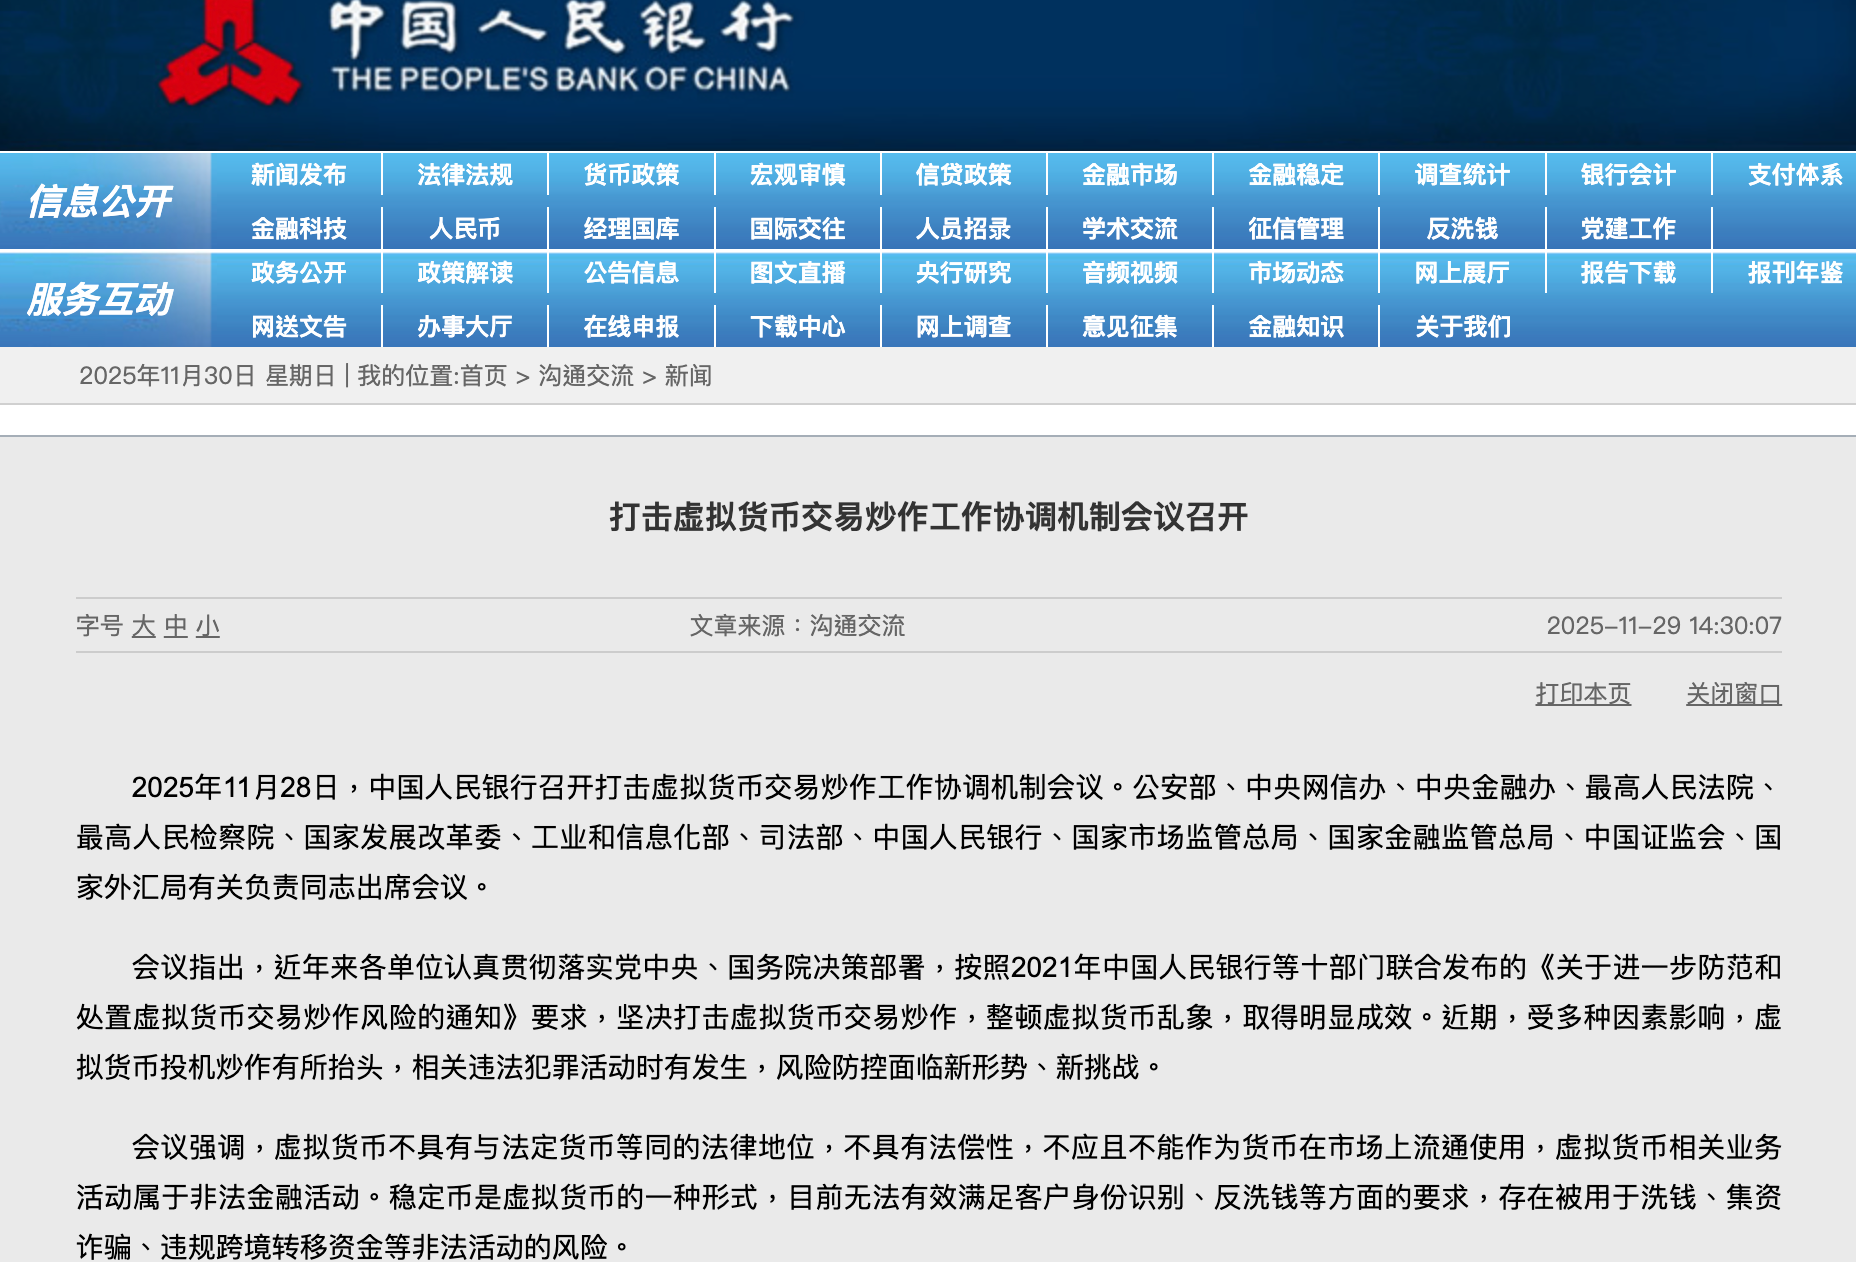The width and height of the screenshot is (1856, 1262).
Task: Click the 服务互动 category header
Action: click(101, 299)
